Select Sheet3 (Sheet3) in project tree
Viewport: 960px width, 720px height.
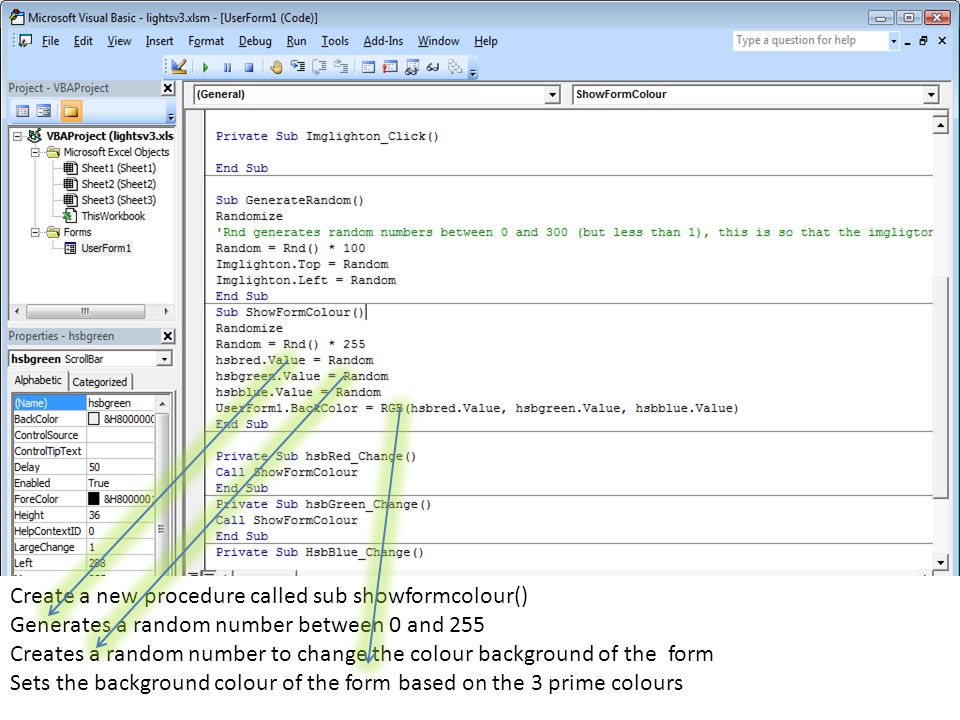click(118, 200)
